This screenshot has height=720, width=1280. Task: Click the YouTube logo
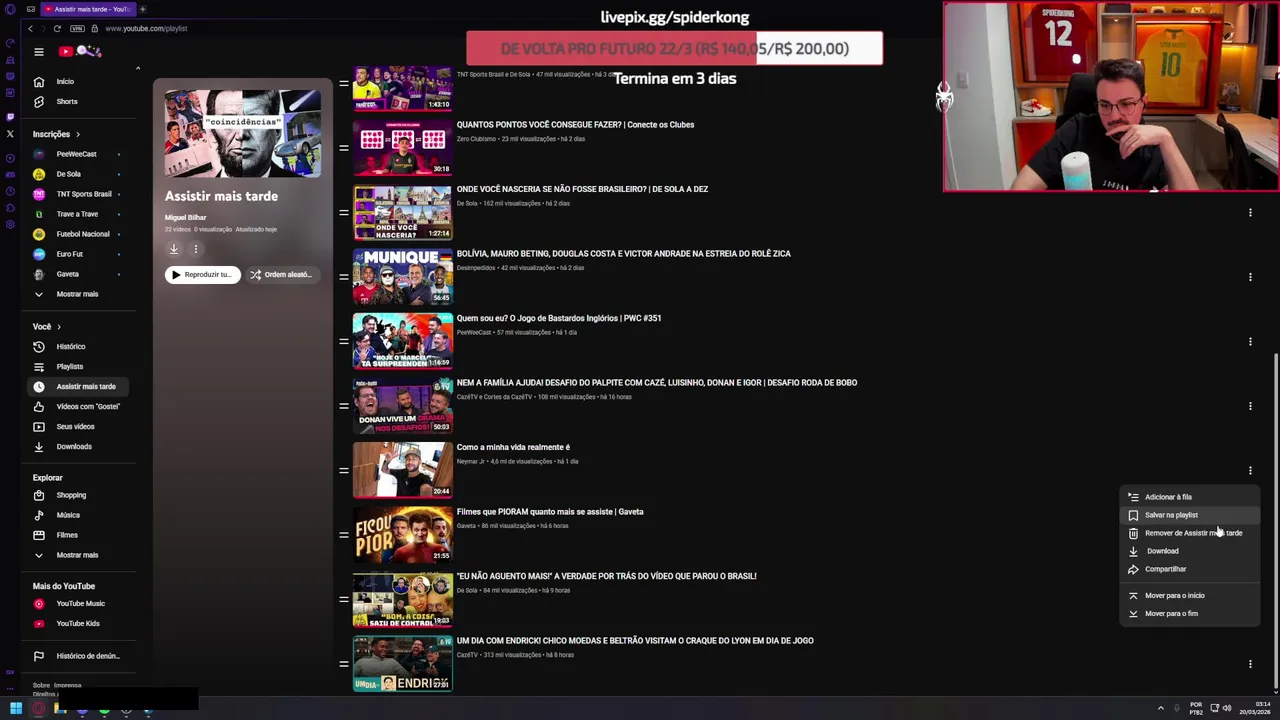tap(80, 52)
